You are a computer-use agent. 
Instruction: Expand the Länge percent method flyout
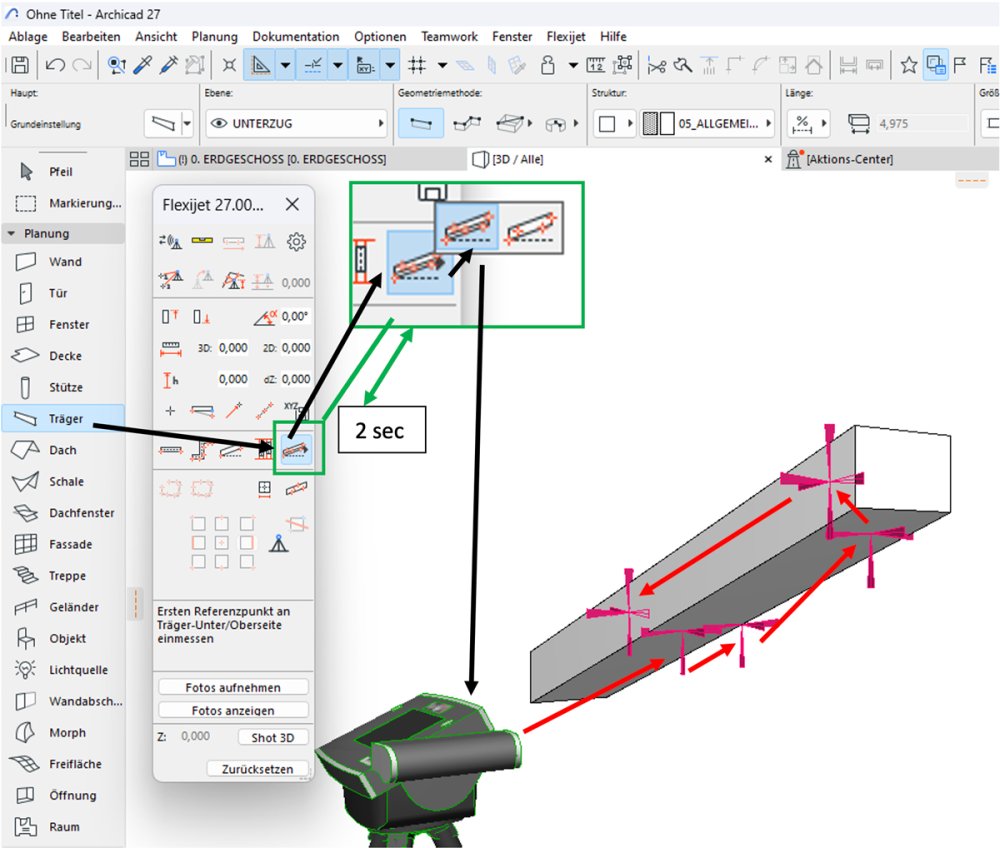[824, 123]
